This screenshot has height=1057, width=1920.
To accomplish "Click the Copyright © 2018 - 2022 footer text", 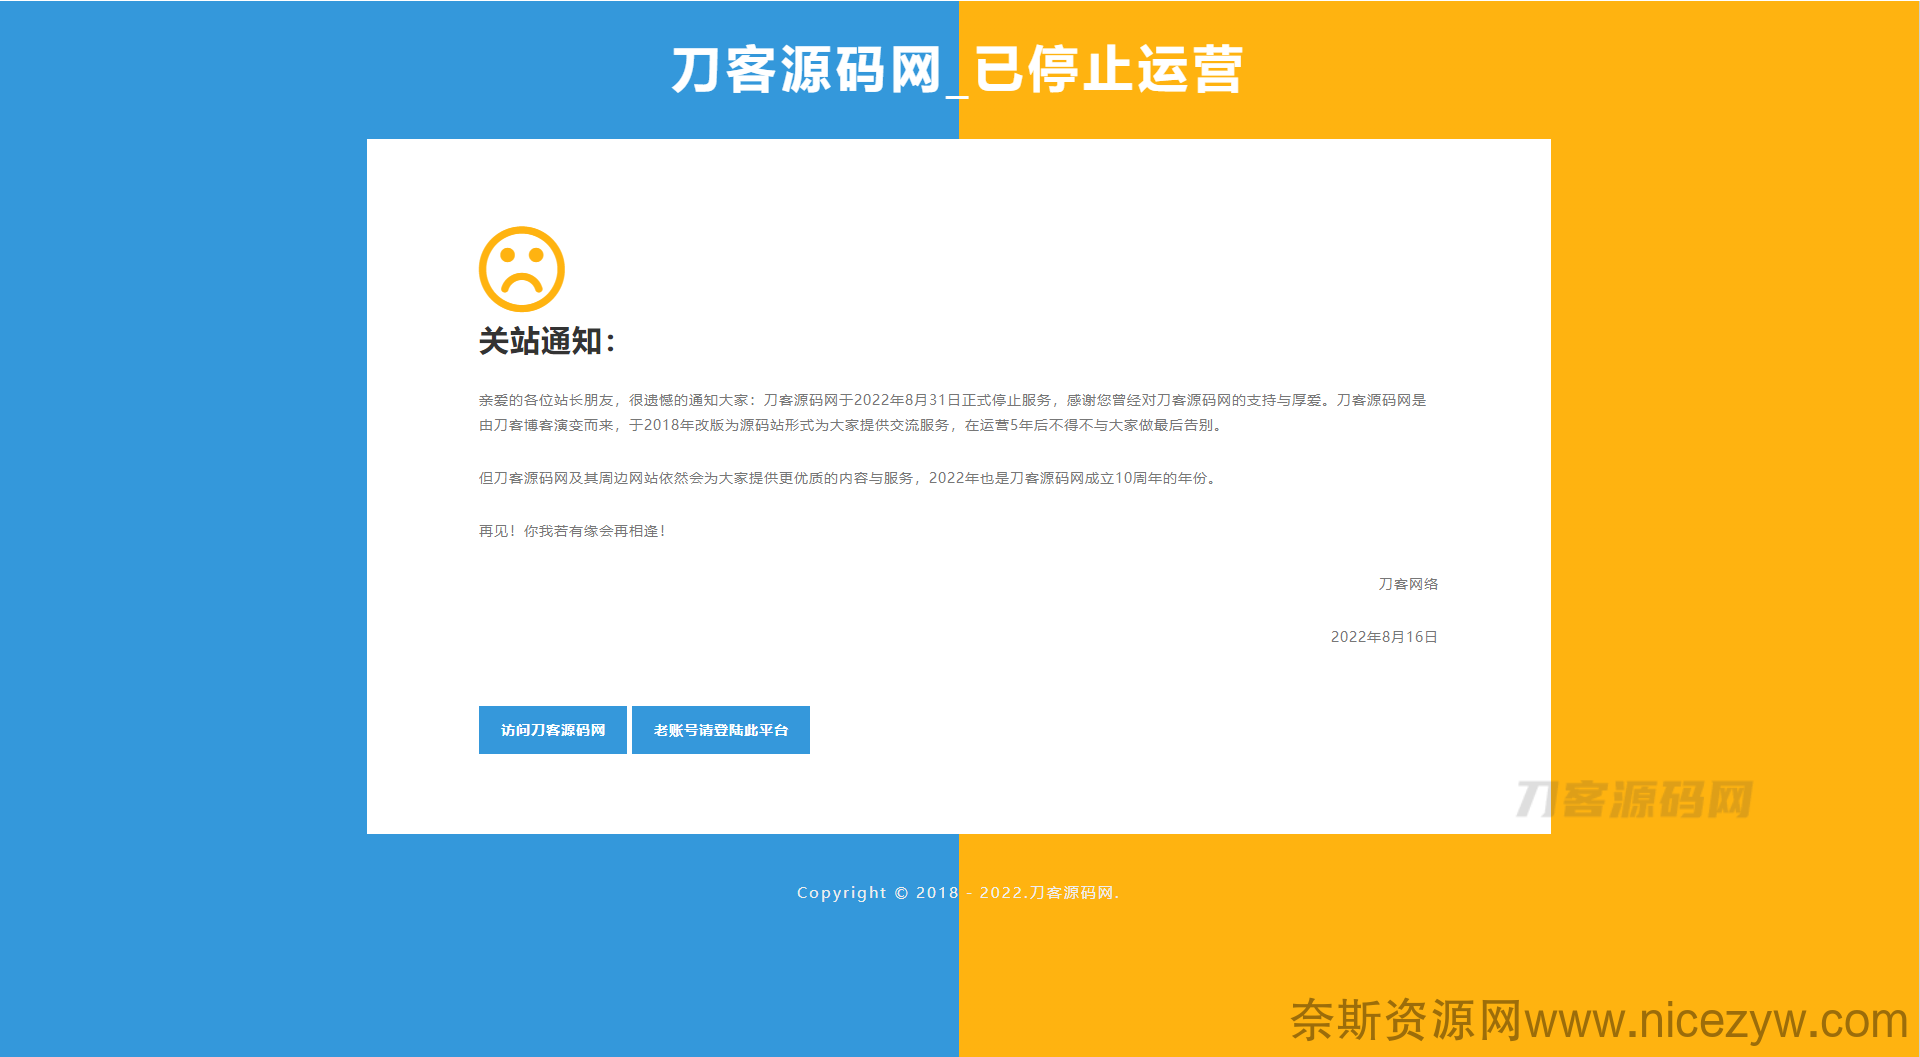I will click(x=958, y=892).
